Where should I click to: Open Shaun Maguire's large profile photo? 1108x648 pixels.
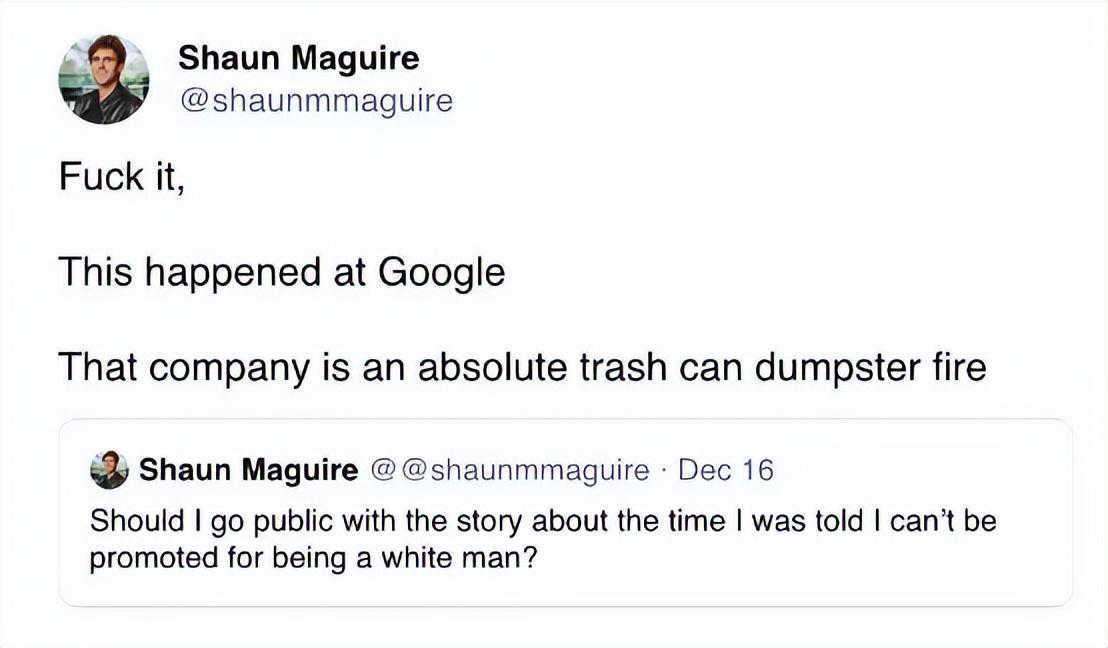[x=103, y=79]
